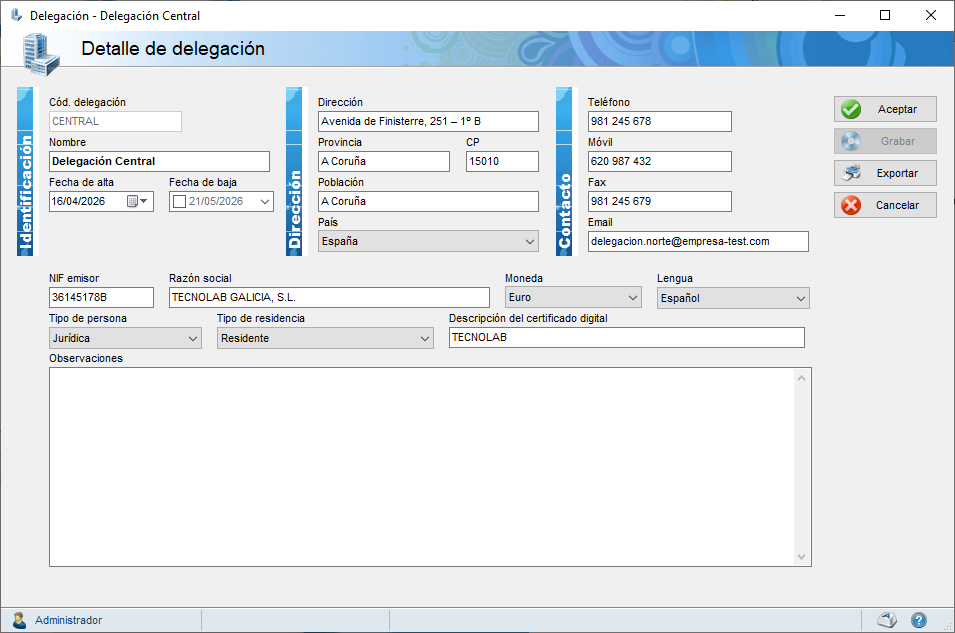The width and height of the screenshot is (955, 633).
Task: Click the Población field A Coruña
Action: click(428, 202)
